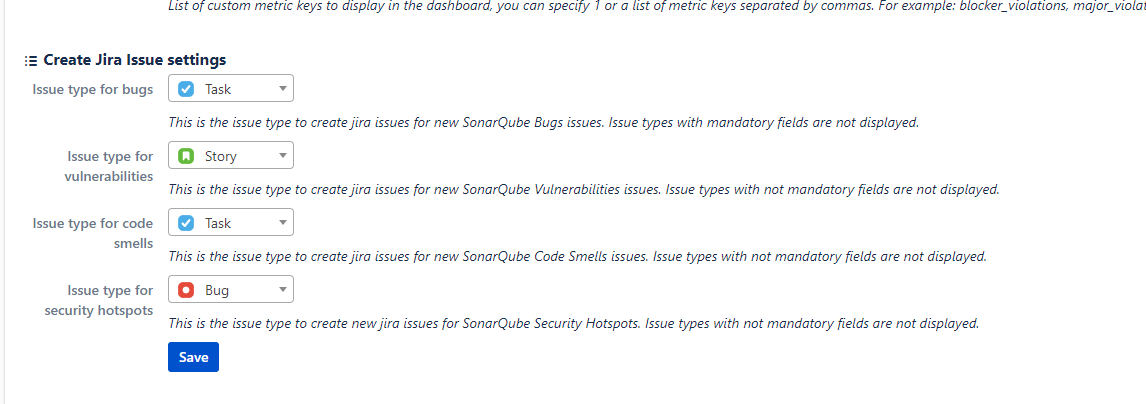
Task: Click the custom metric keys description text
Action: tap(656, 8)
